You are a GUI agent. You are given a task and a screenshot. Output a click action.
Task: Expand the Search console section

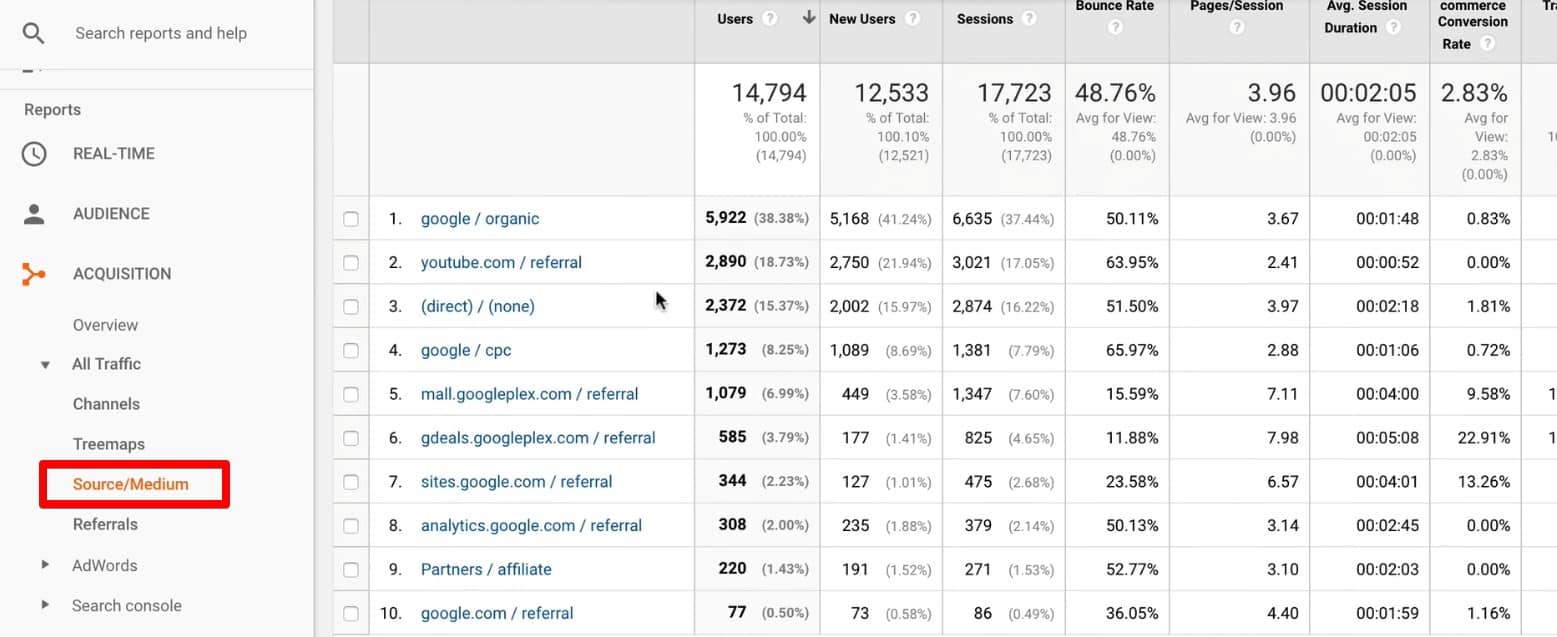pyautogui.click(x=44, y=605)
